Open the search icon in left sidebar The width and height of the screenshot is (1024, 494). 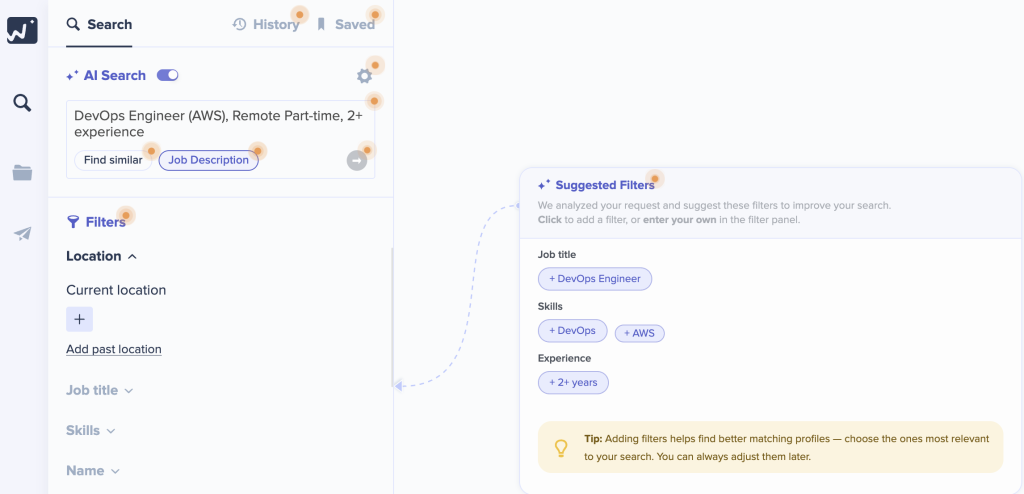[x=22, y=103]
